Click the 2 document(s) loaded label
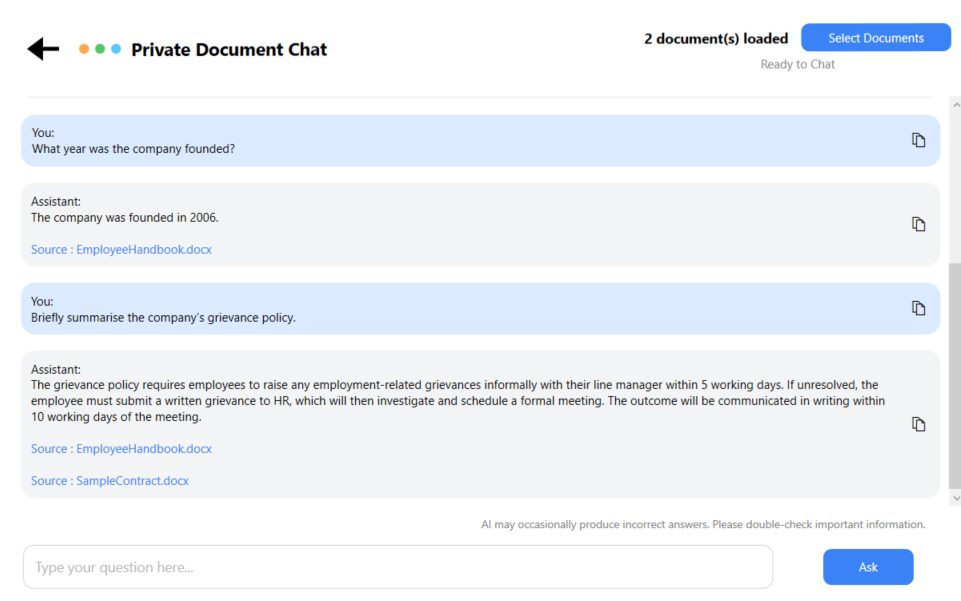Image resolution: width=961 pixels, height=601 pixels. point(716,38)
